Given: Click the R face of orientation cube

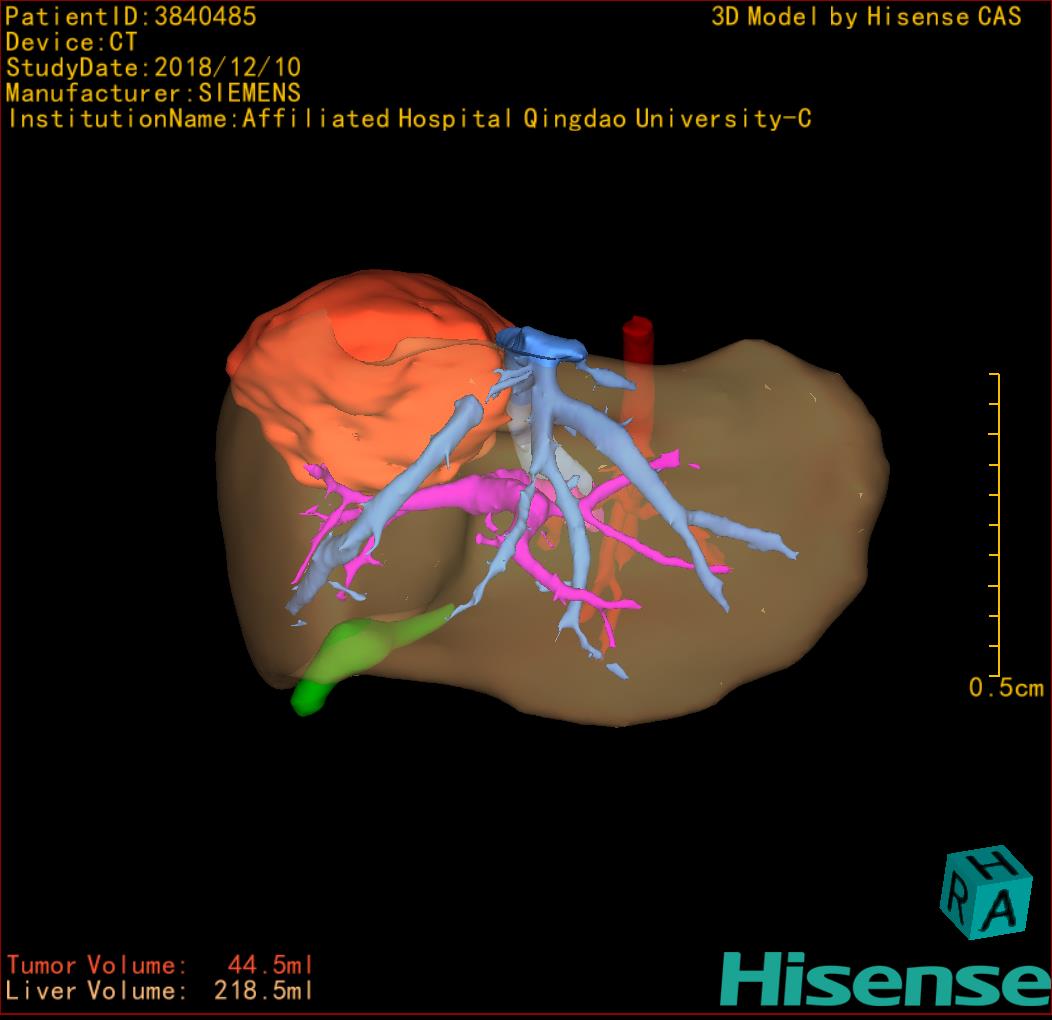Looking at the screenshot, I should (958, 902).
